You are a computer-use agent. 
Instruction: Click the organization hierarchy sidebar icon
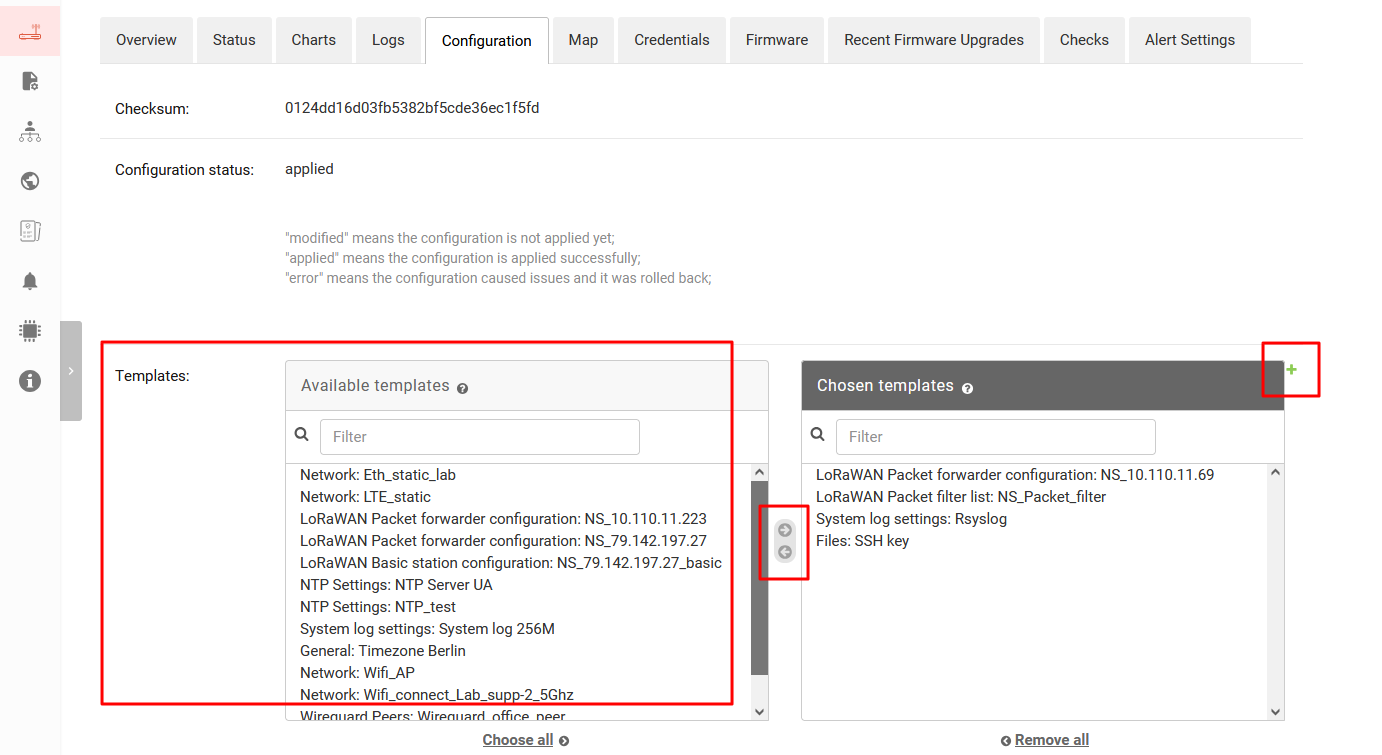(30, 131)
